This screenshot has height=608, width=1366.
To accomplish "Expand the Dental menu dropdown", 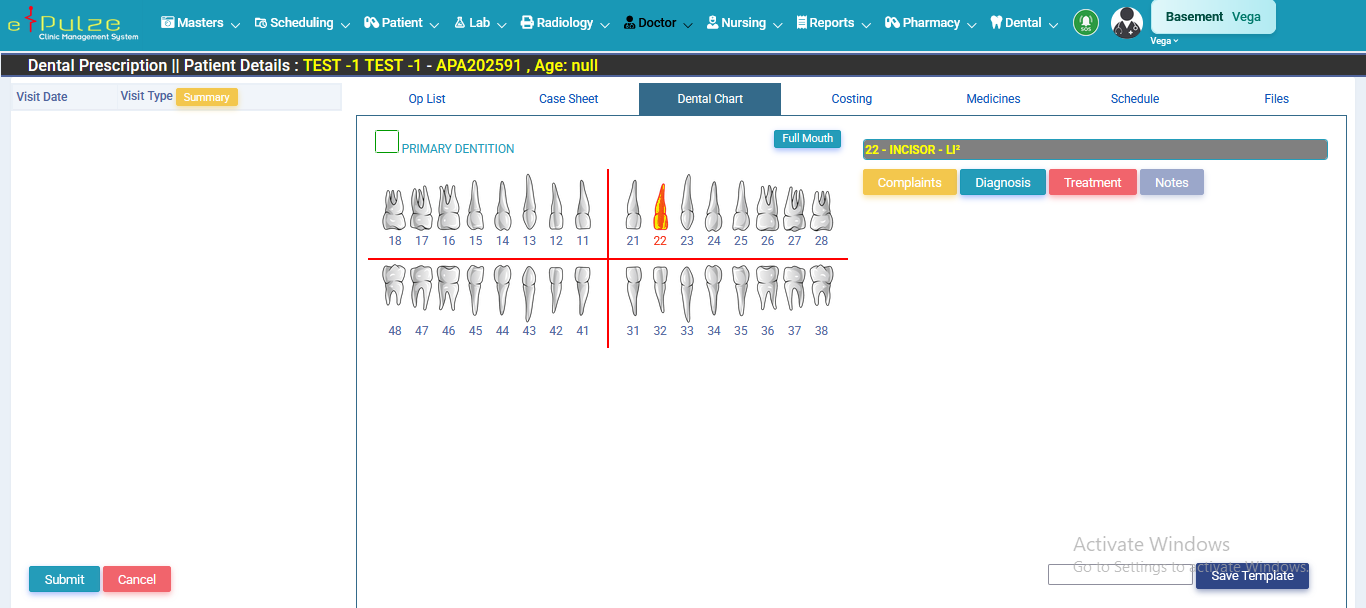I will [x=1024, y=23].
